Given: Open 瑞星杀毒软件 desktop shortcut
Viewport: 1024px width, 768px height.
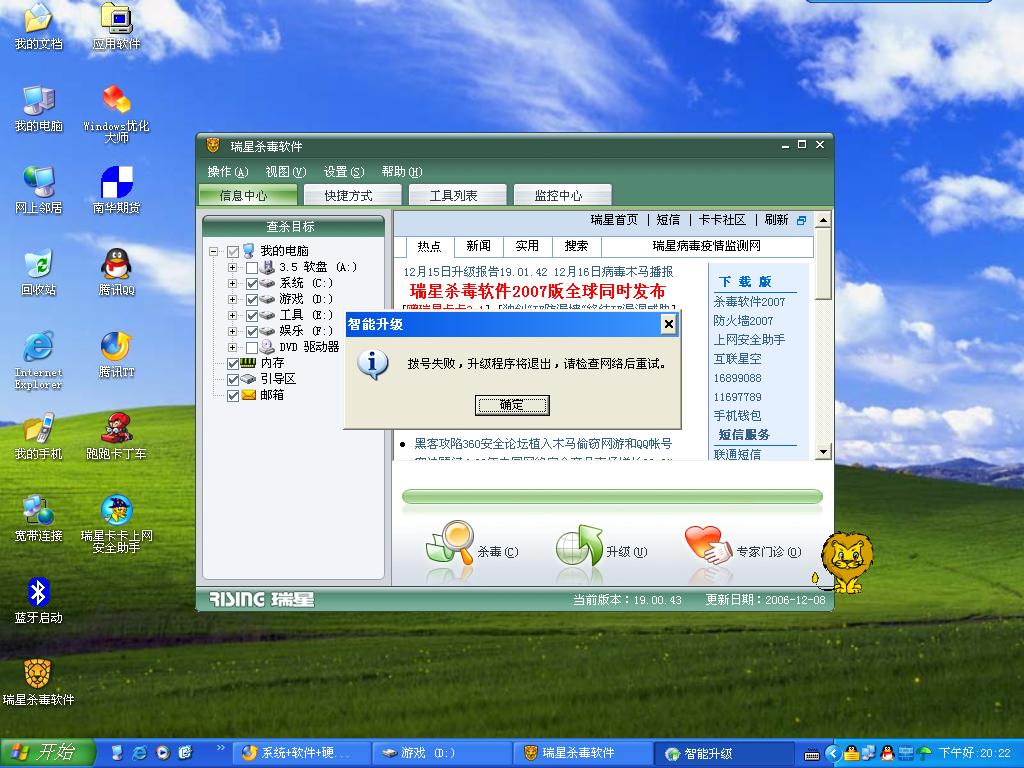Looking at the screenshot, I should (38, 683).
